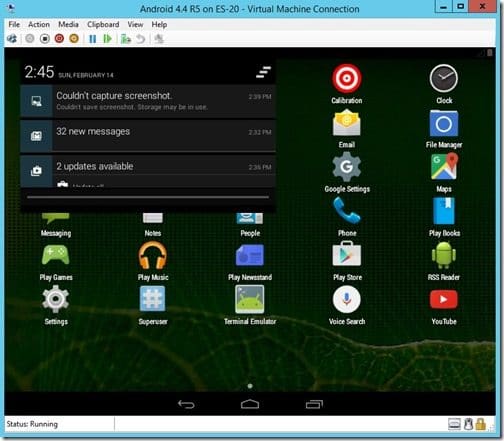
Task: Clear all notifications with dismiss icon
Action: pyautogui.click(x=264, y=72)
